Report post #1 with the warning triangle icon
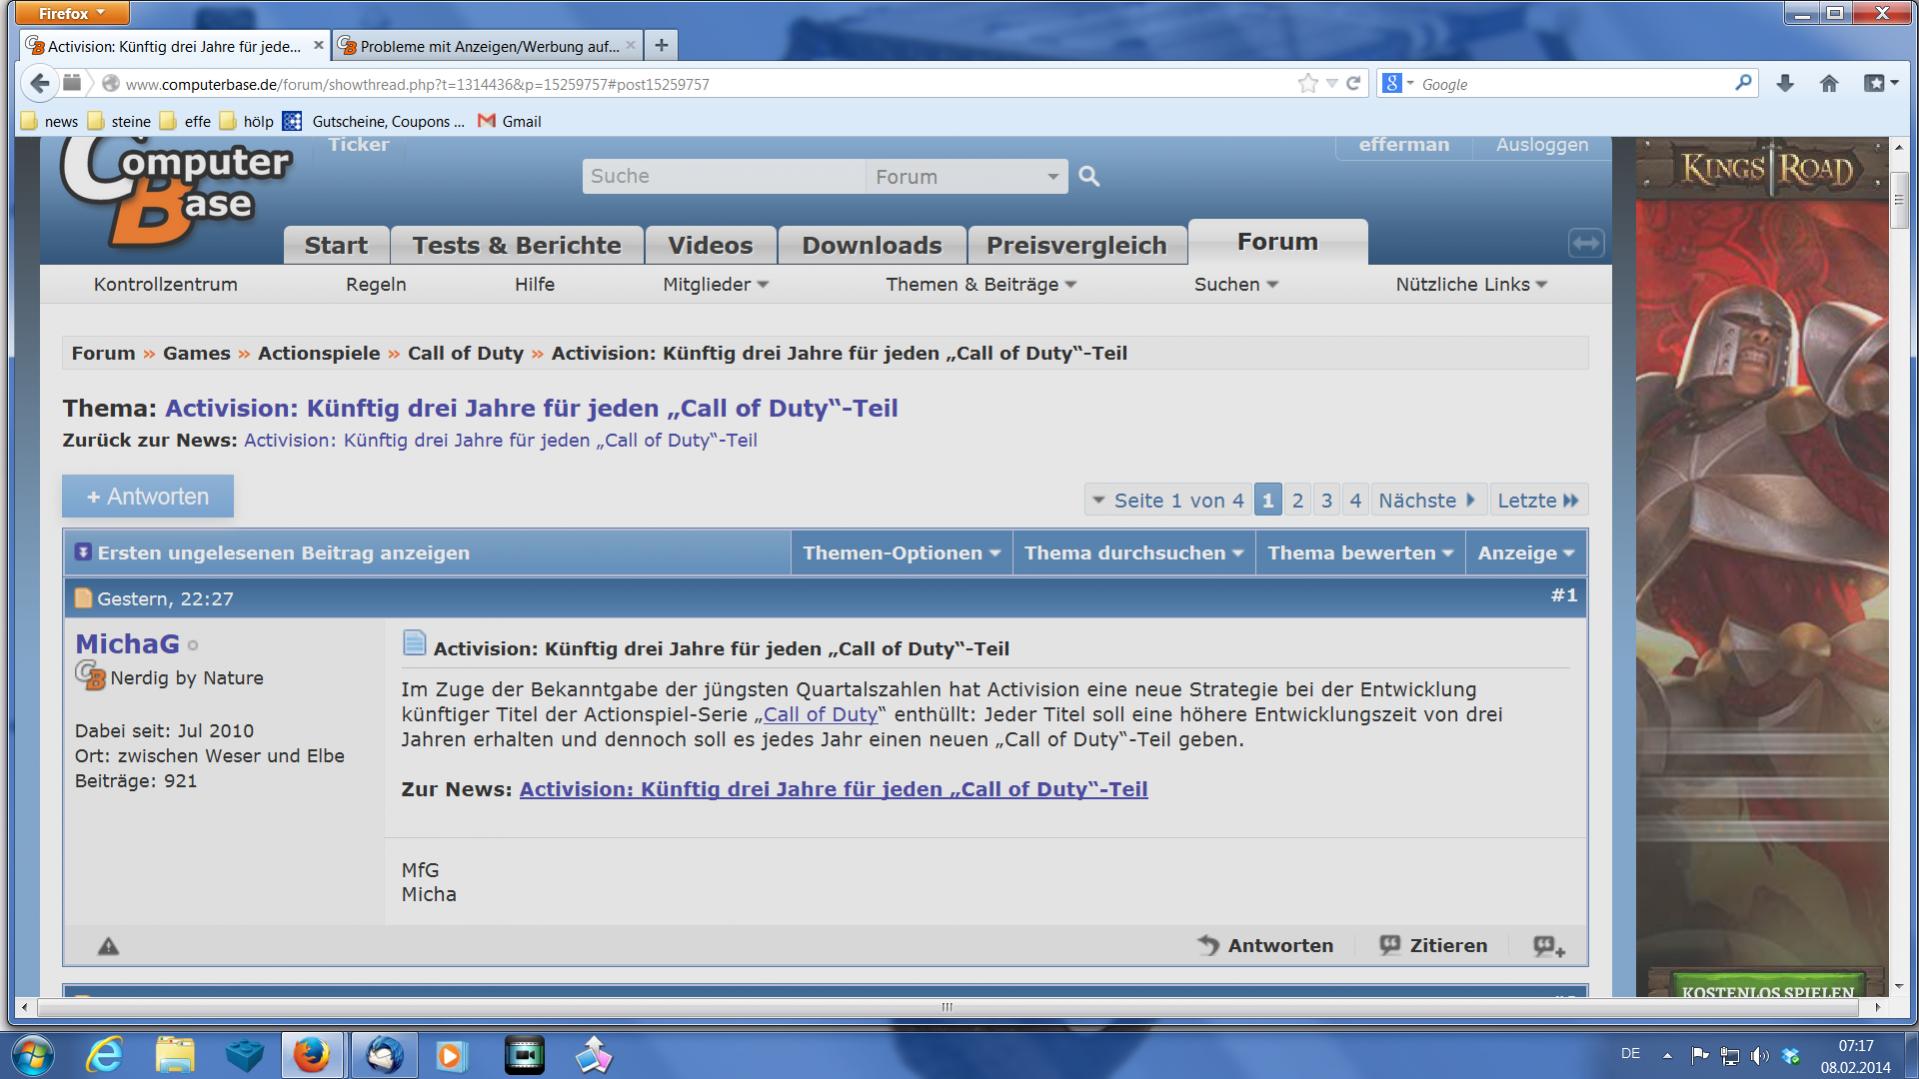The width and height of the screenshot is (1919, 1079). coord(108,946)
